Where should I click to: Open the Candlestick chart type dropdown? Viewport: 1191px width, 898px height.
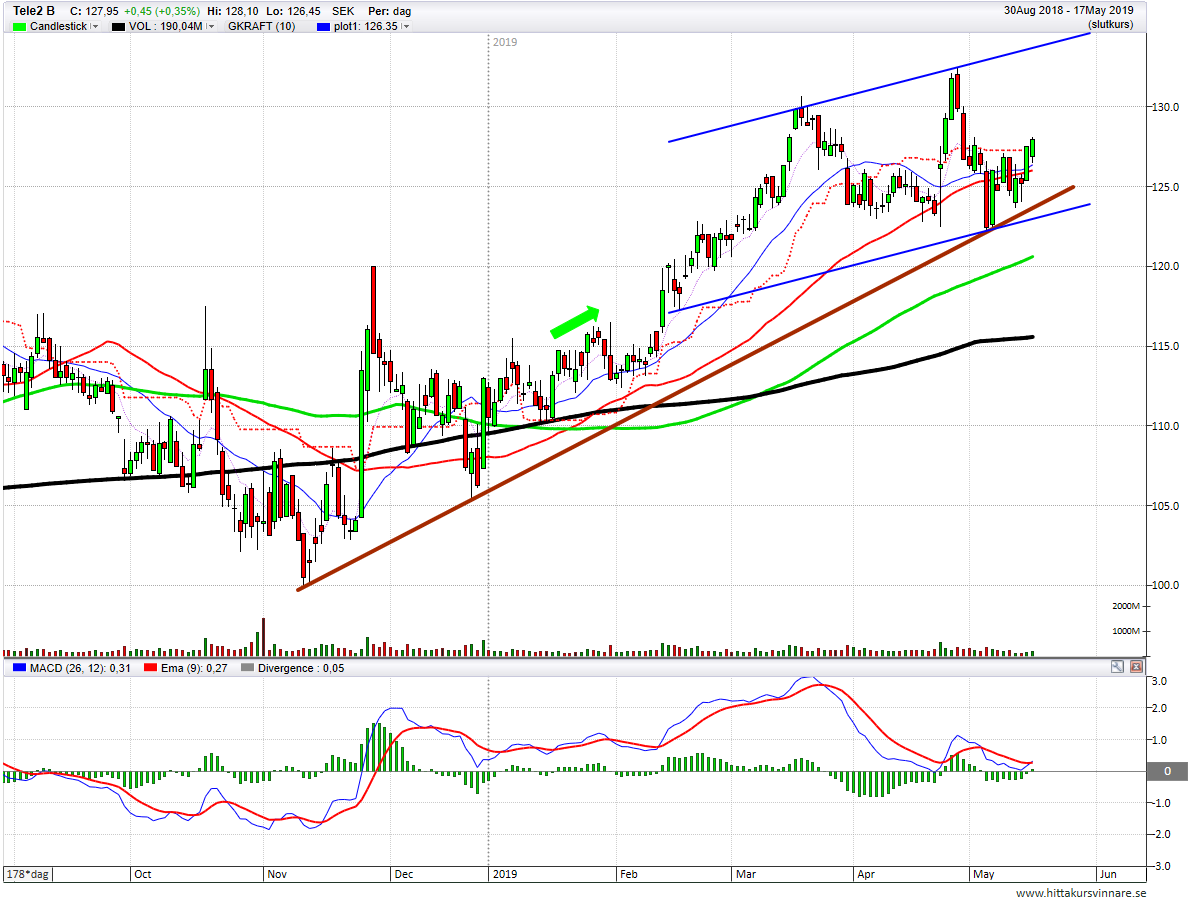tap(95, 27)
